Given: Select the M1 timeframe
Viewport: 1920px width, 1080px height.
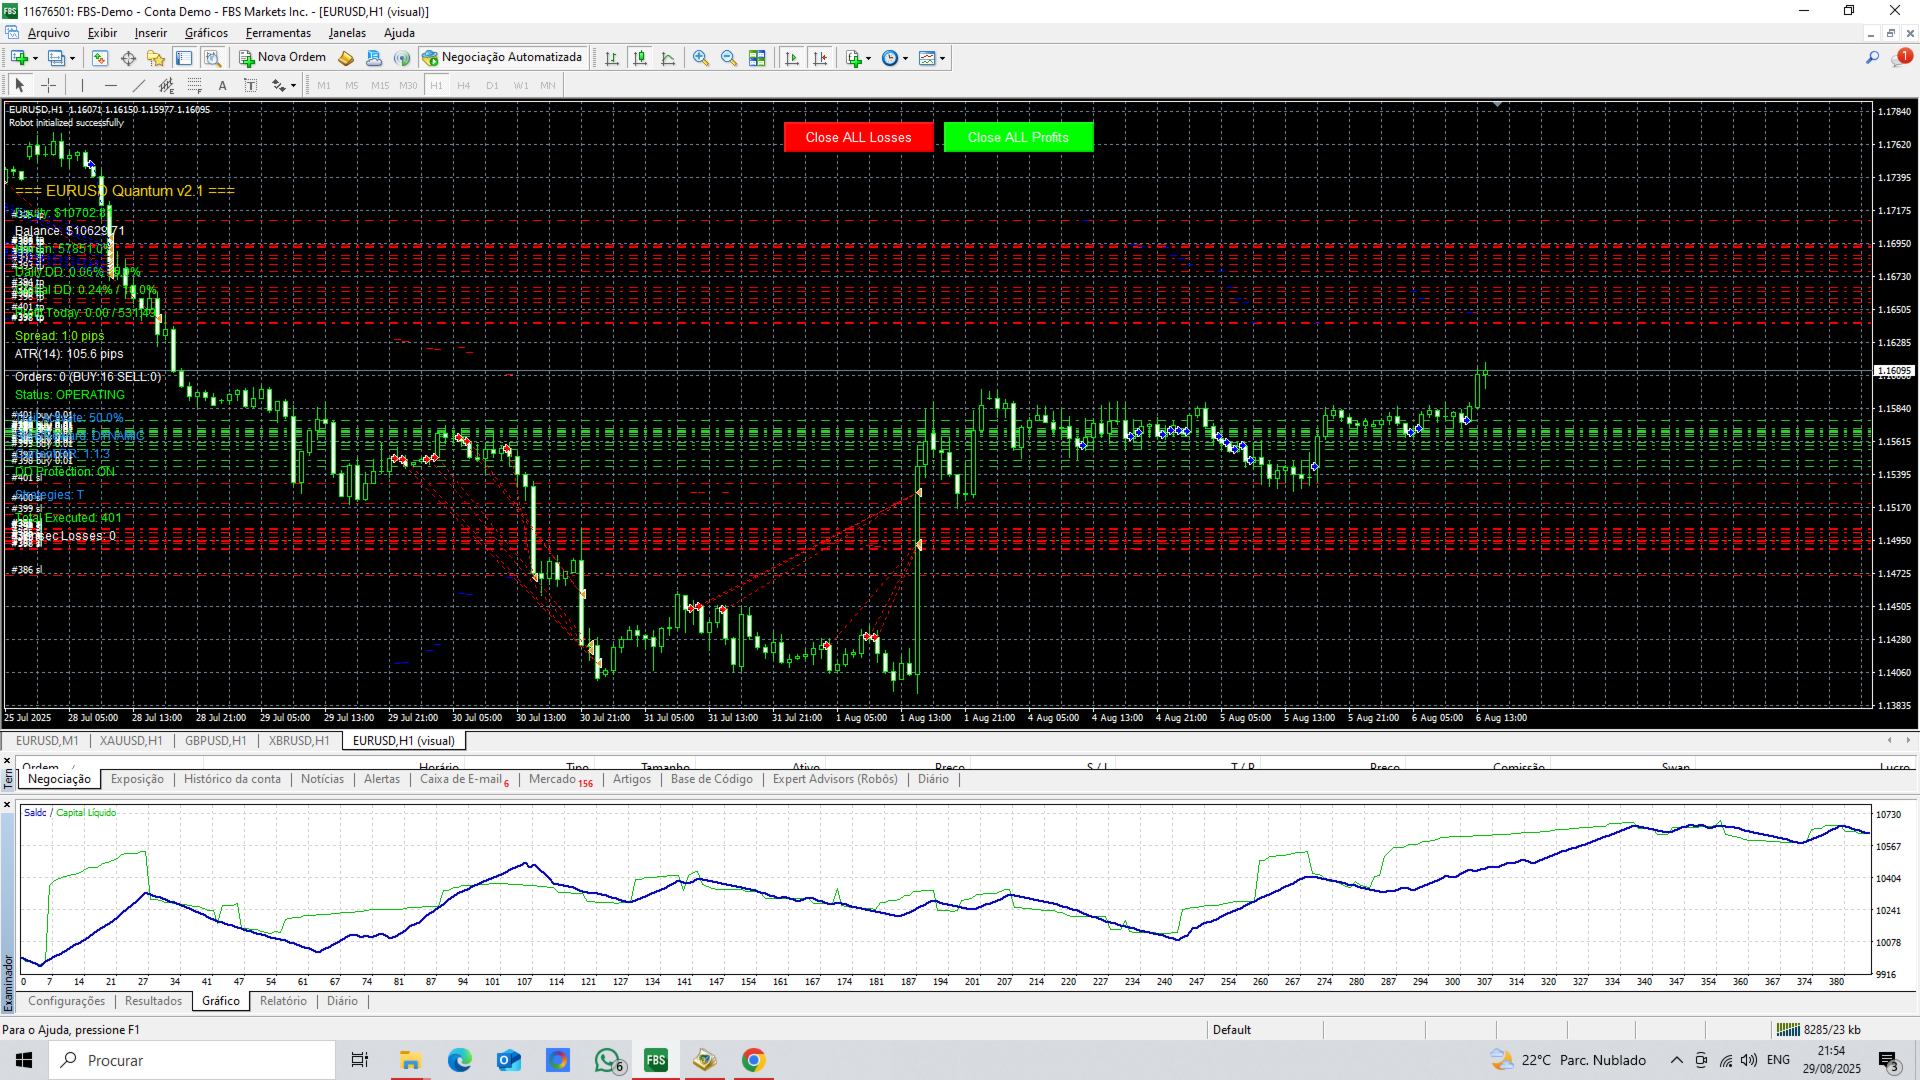Looking at the screenshot, I should point(324,86).
